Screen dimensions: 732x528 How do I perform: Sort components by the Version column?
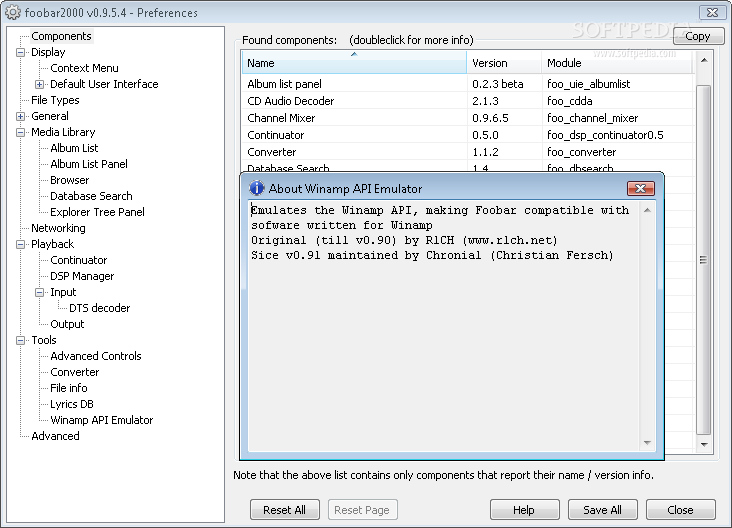pos(504,63)
